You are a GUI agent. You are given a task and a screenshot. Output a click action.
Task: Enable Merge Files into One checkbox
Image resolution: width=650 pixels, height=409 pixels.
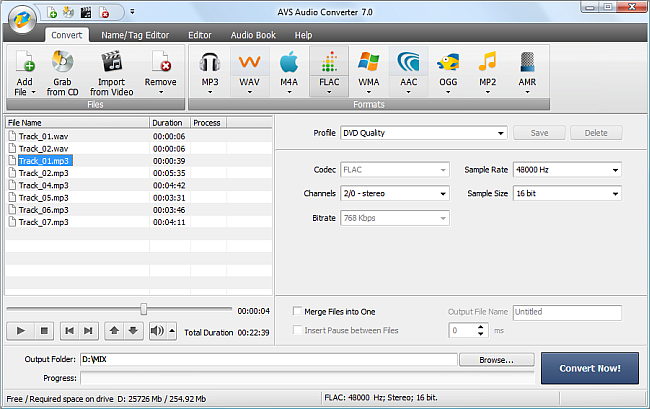click(297, 311)
